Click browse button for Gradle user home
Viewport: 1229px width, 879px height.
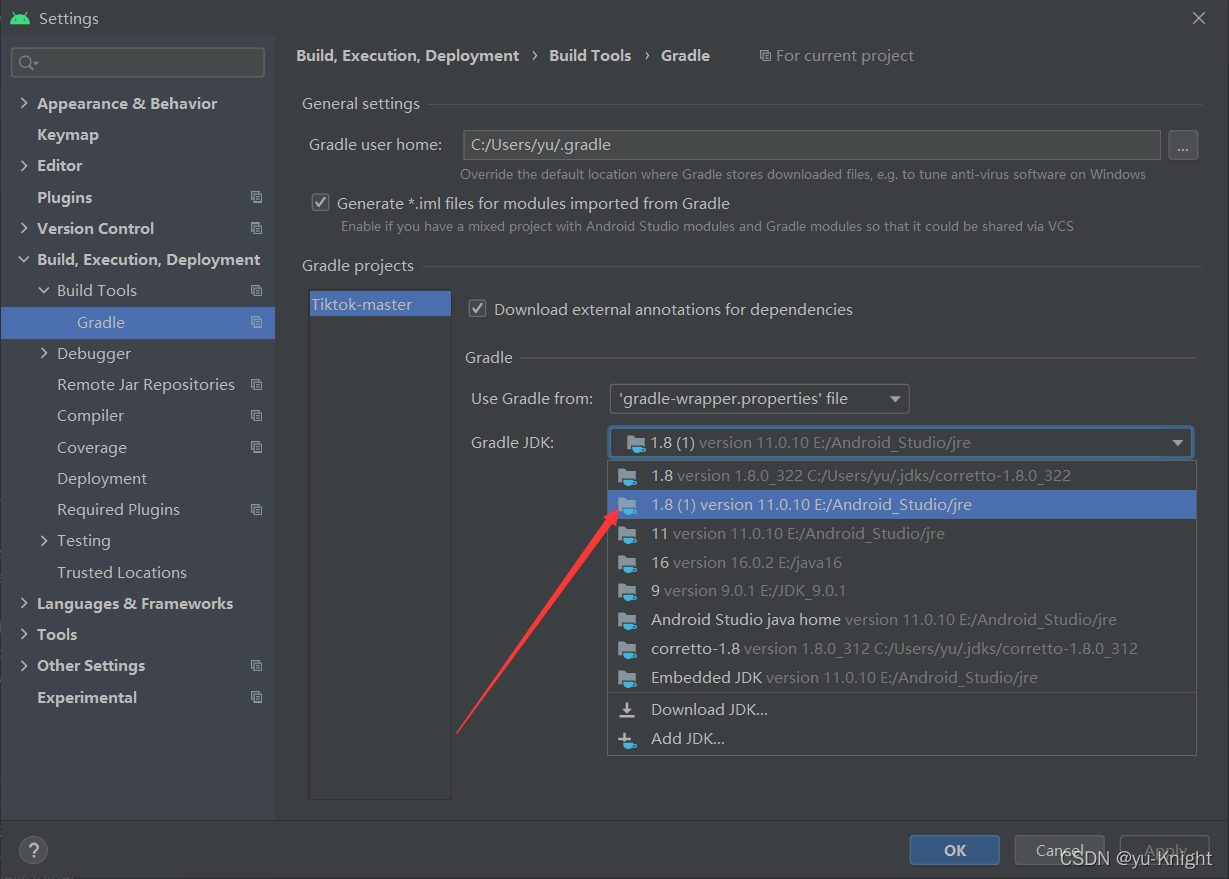1182,145
